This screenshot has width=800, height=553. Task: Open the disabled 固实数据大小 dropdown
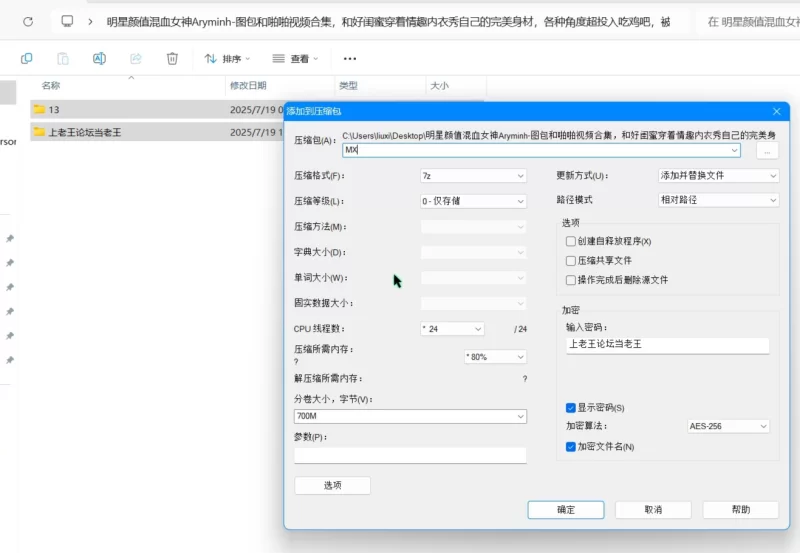(x=473, y=303)
